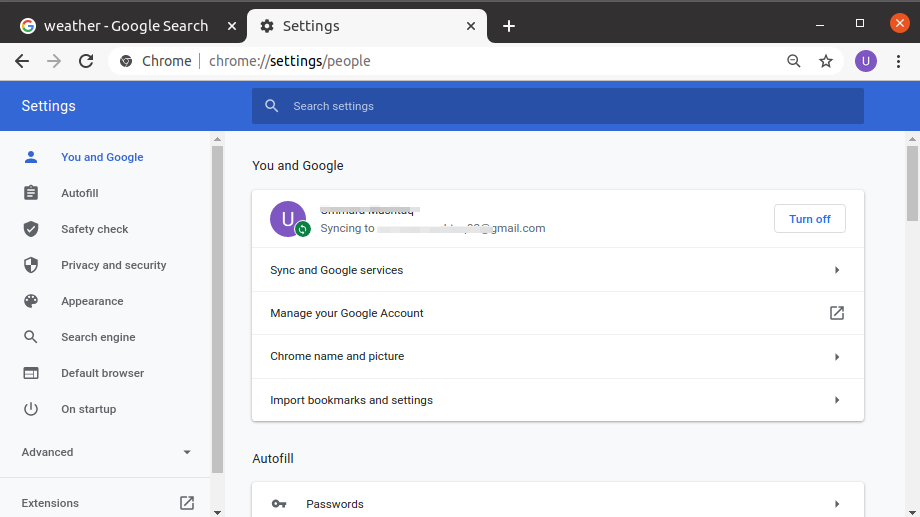The height and width of the screenshot is (517, 920).
Task: Bookmark this page with the star icon
Action: point(826,61)
